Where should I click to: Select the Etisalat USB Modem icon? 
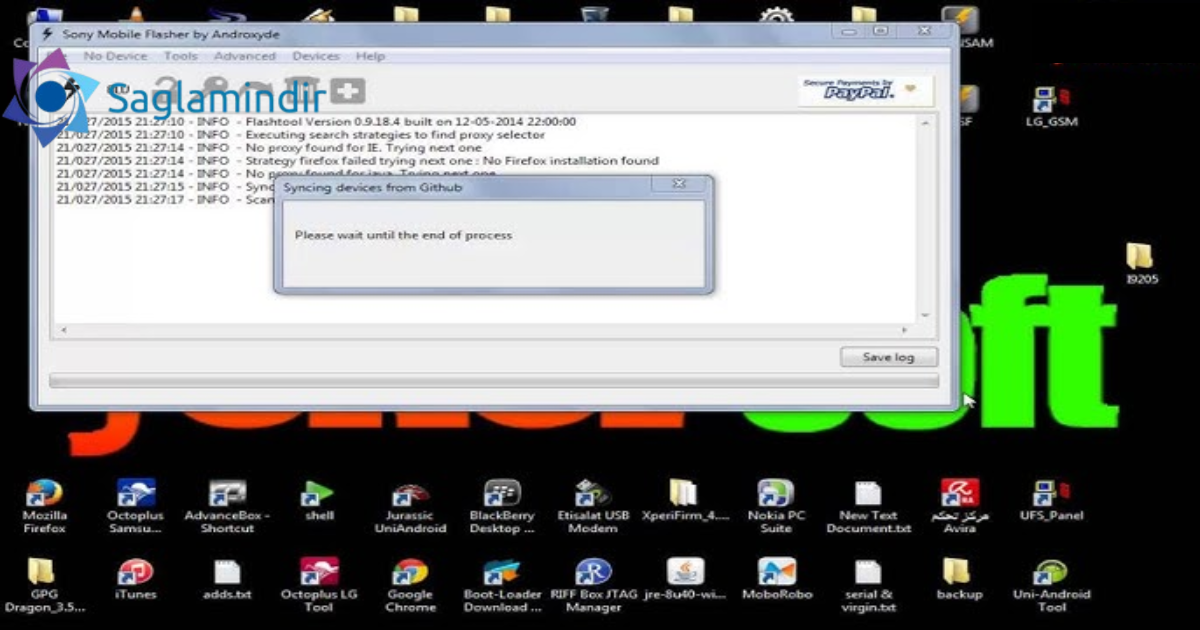click(x=593, y=506)
